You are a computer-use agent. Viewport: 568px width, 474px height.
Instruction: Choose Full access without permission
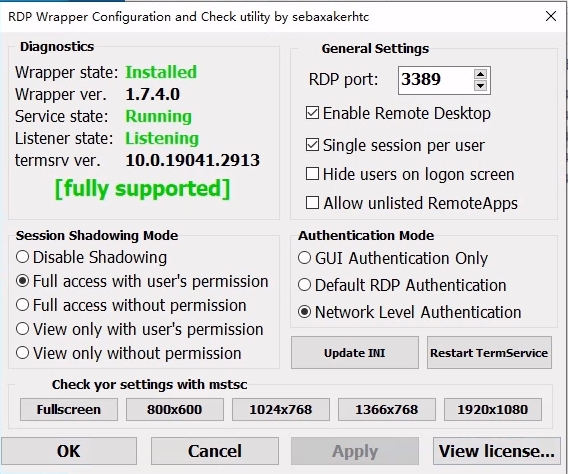click(22, 305)
